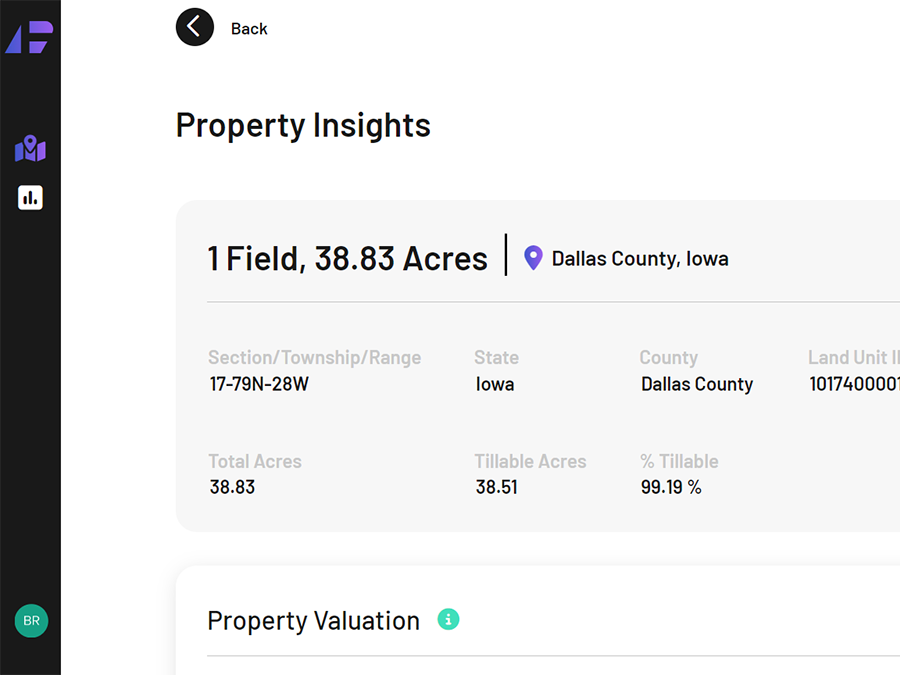This screenshot has height=675, width=900.
Task: Select the Total Acres value 38.83
Action: pos(232,487)
